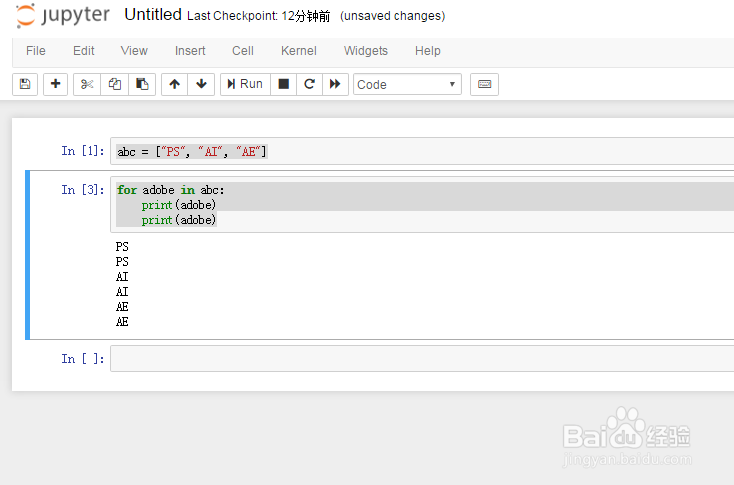
Task: Click the first AI output line
Action: (x=122, y=277)
